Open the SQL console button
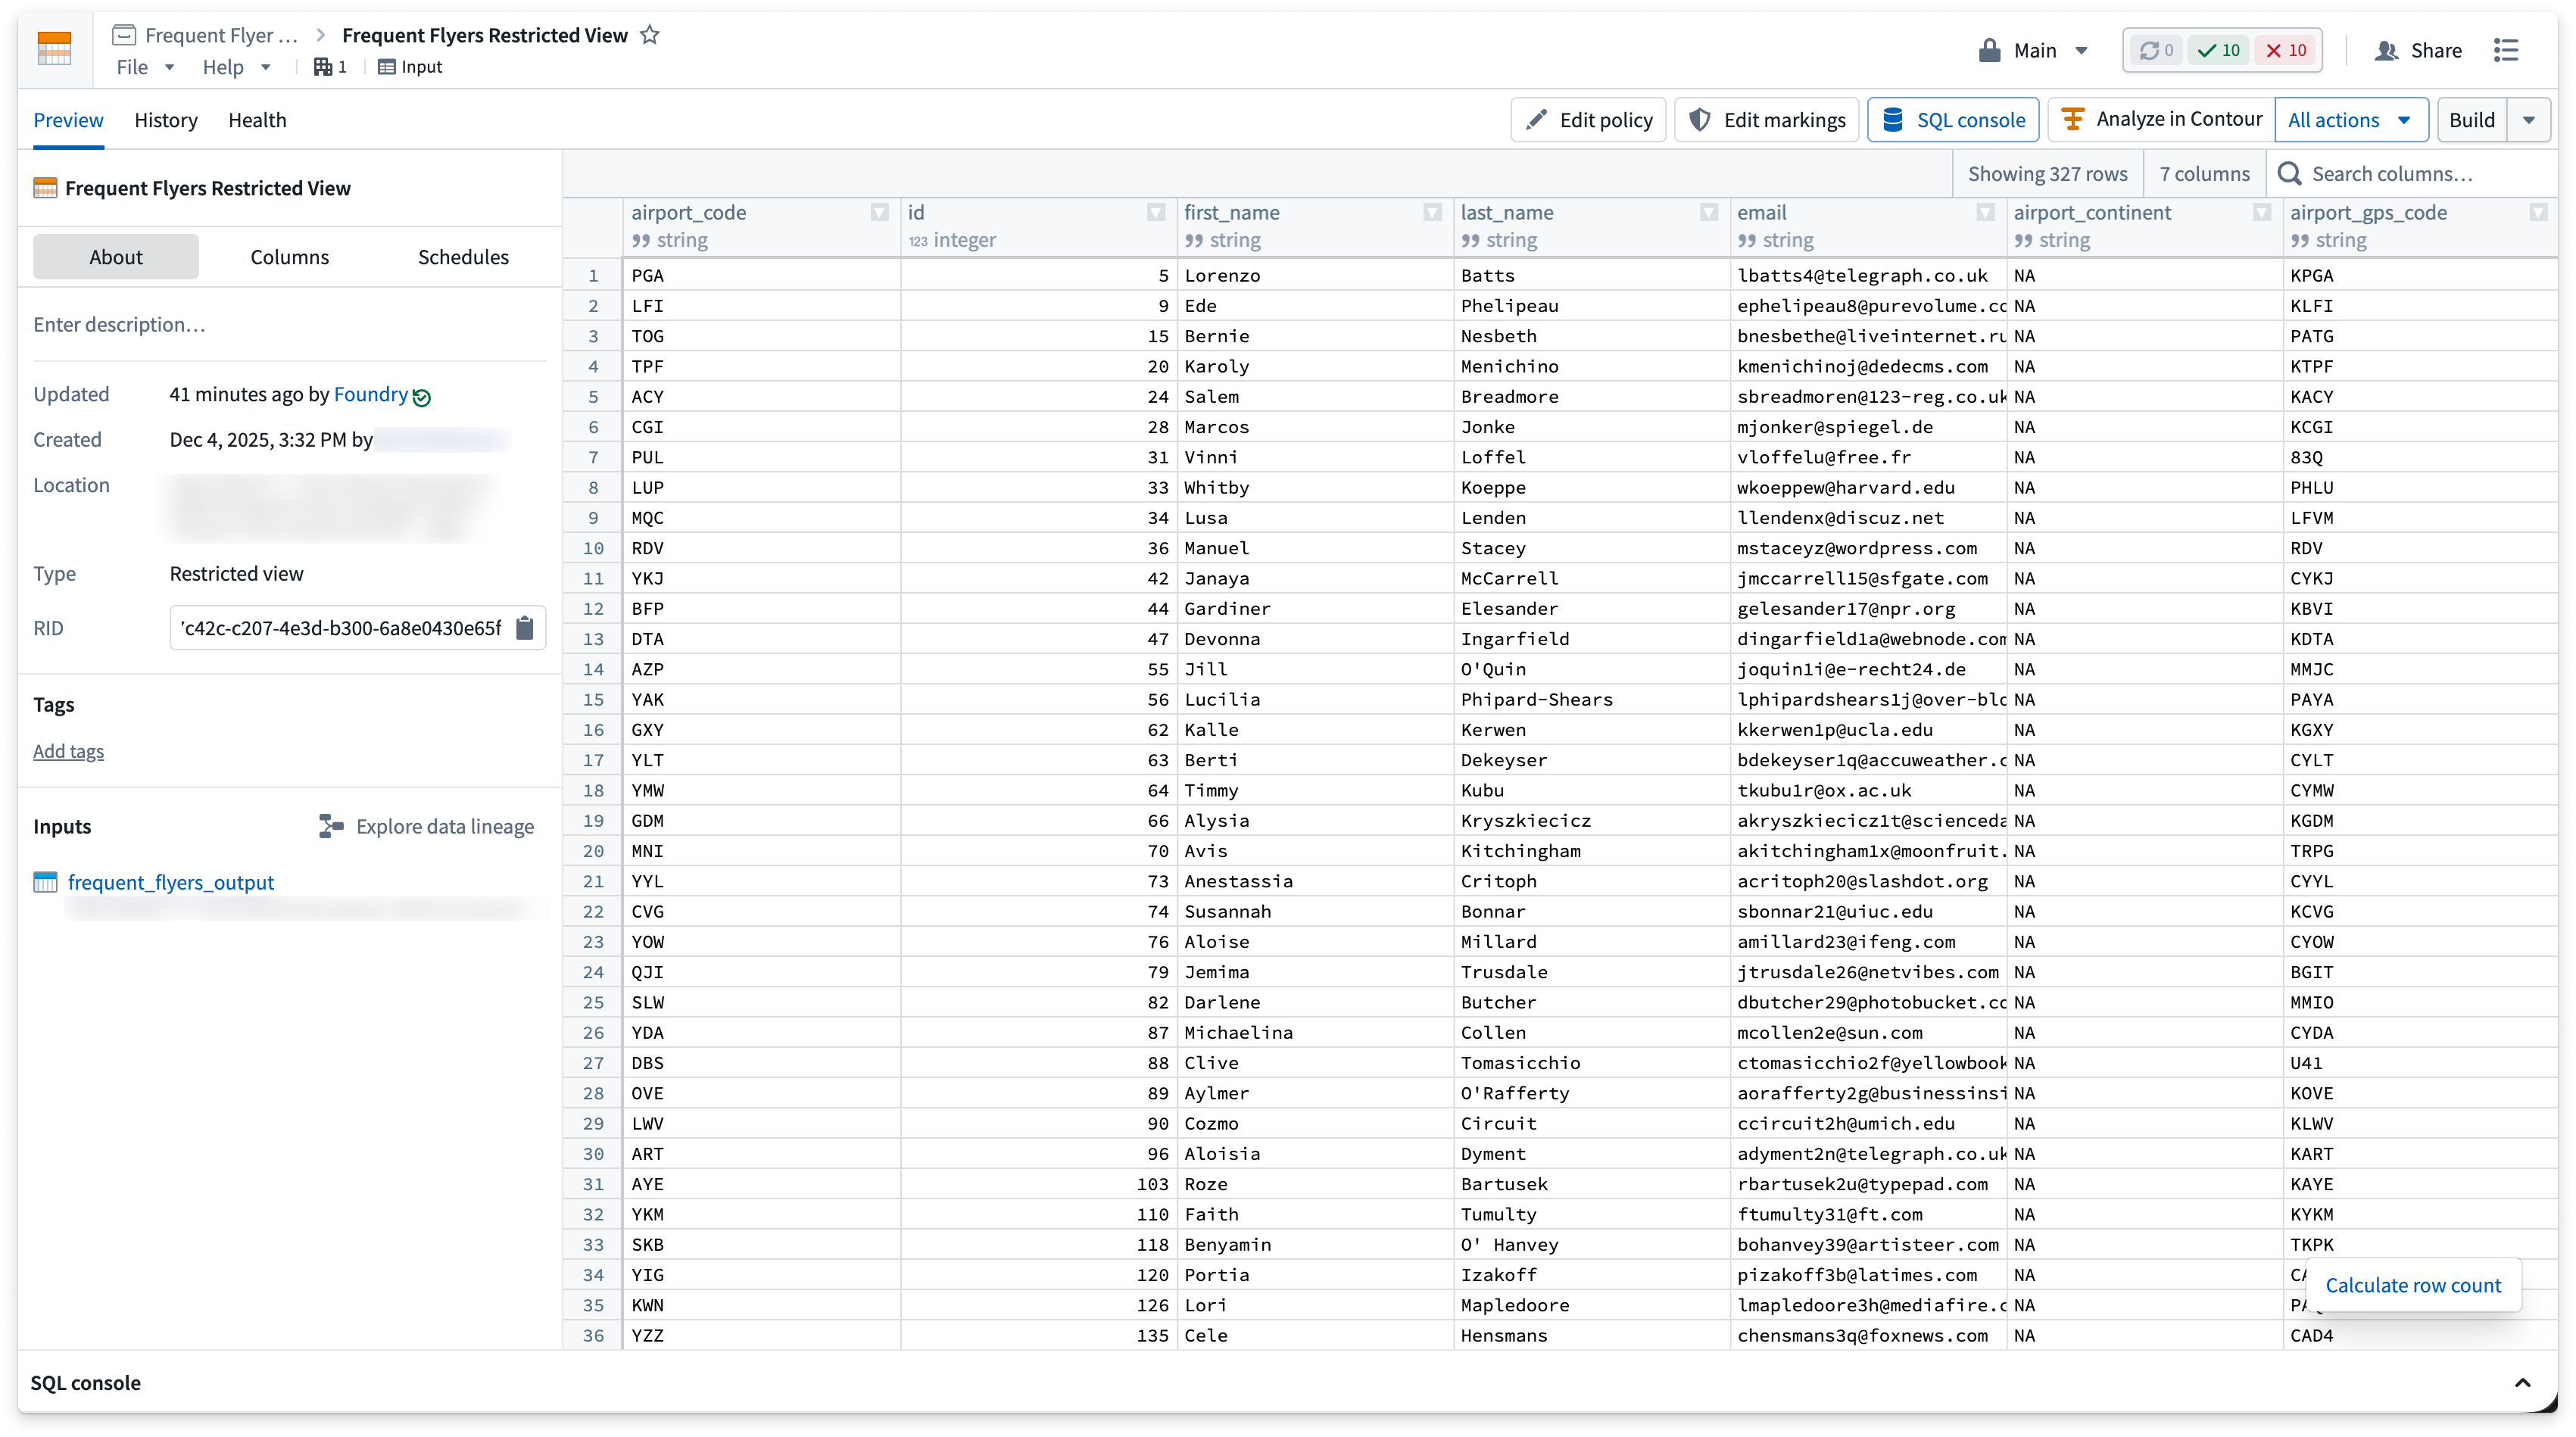2576x1437 pixels. pyautogui.click(x=1953, y=120)
